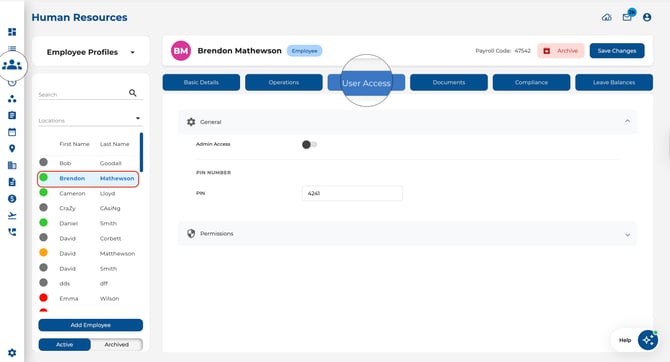The height and width of the screenshot is (362, 670).
Task: Select the User Access tab
Action: (x=366, y=82)
